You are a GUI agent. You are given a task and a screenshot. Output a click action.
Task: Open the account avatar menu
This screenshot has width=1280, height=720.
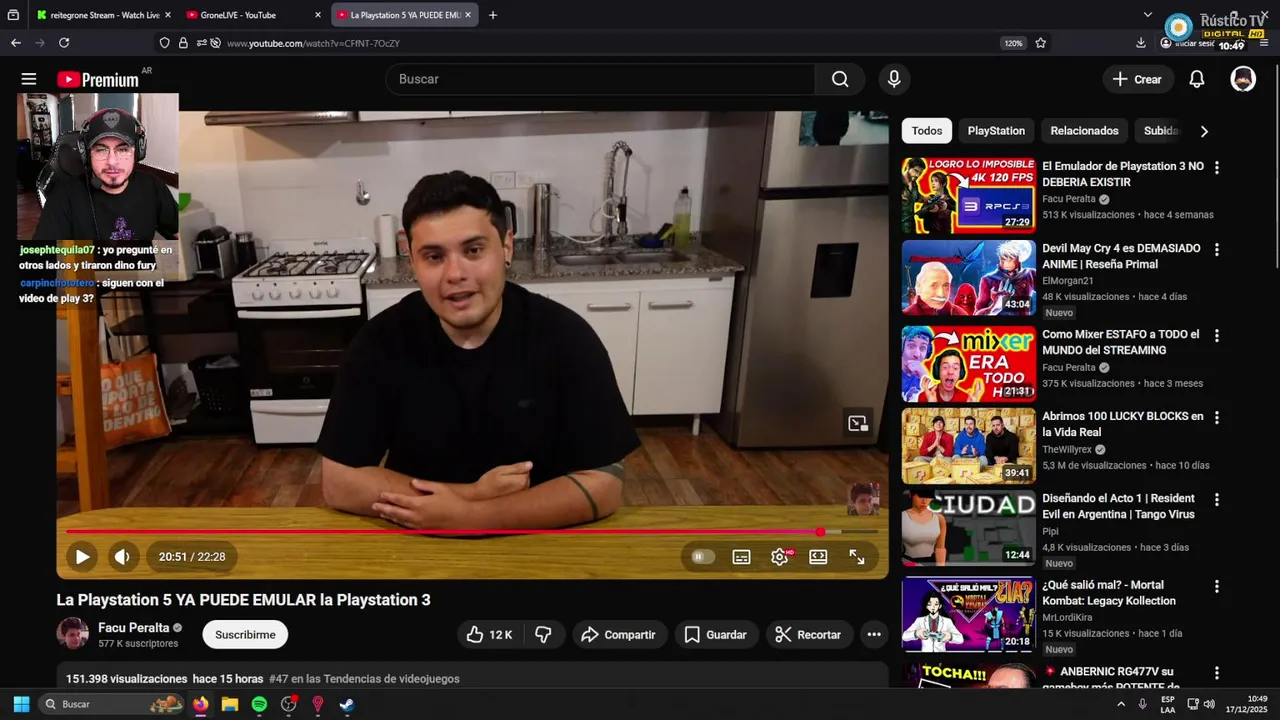pos(1243,79)
